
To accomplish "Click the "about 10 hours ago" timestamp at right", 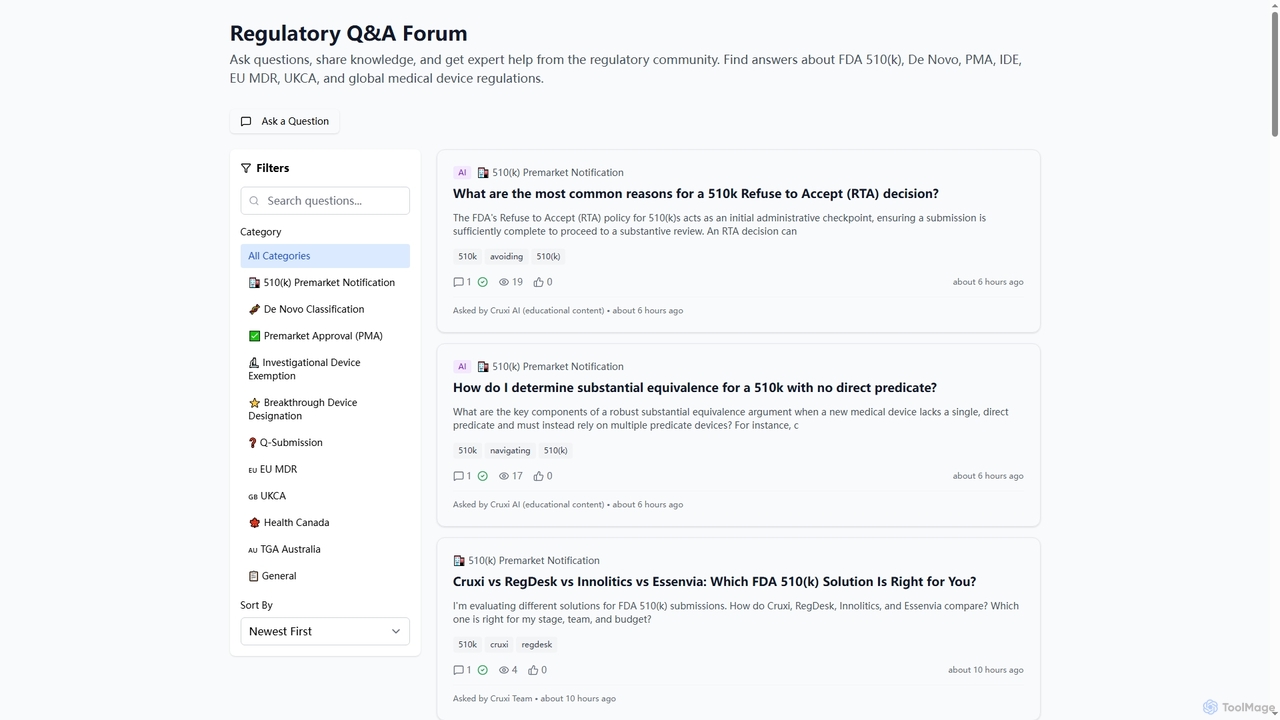I will [x=986, y=670].
